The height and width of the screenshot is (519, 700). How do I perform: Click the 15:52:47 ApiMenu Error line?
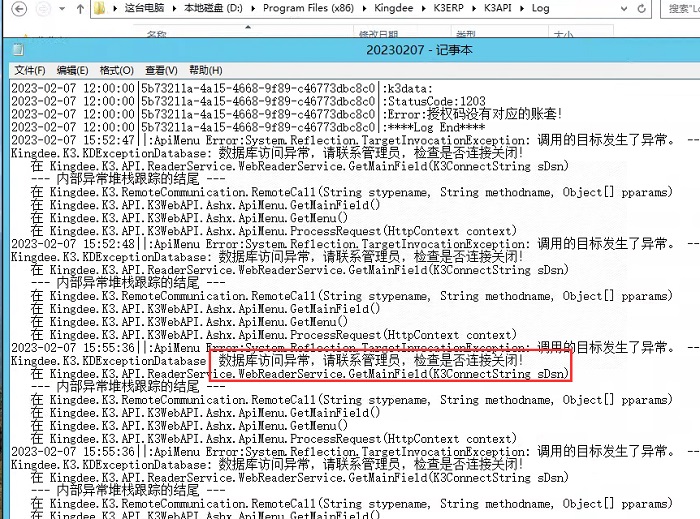click(355, 140)
